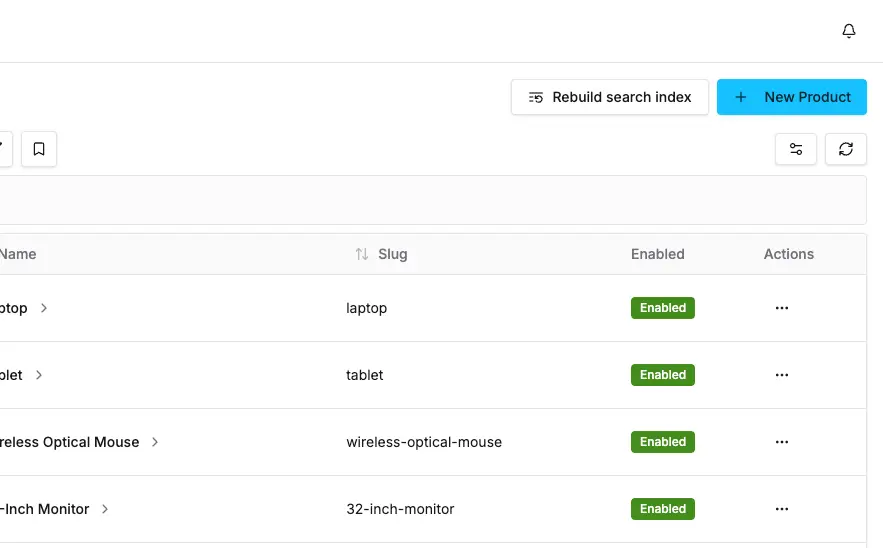Click the Enabled badge on laptop row
This screenshot has width=883, height=548.
[x=662, y=308]
